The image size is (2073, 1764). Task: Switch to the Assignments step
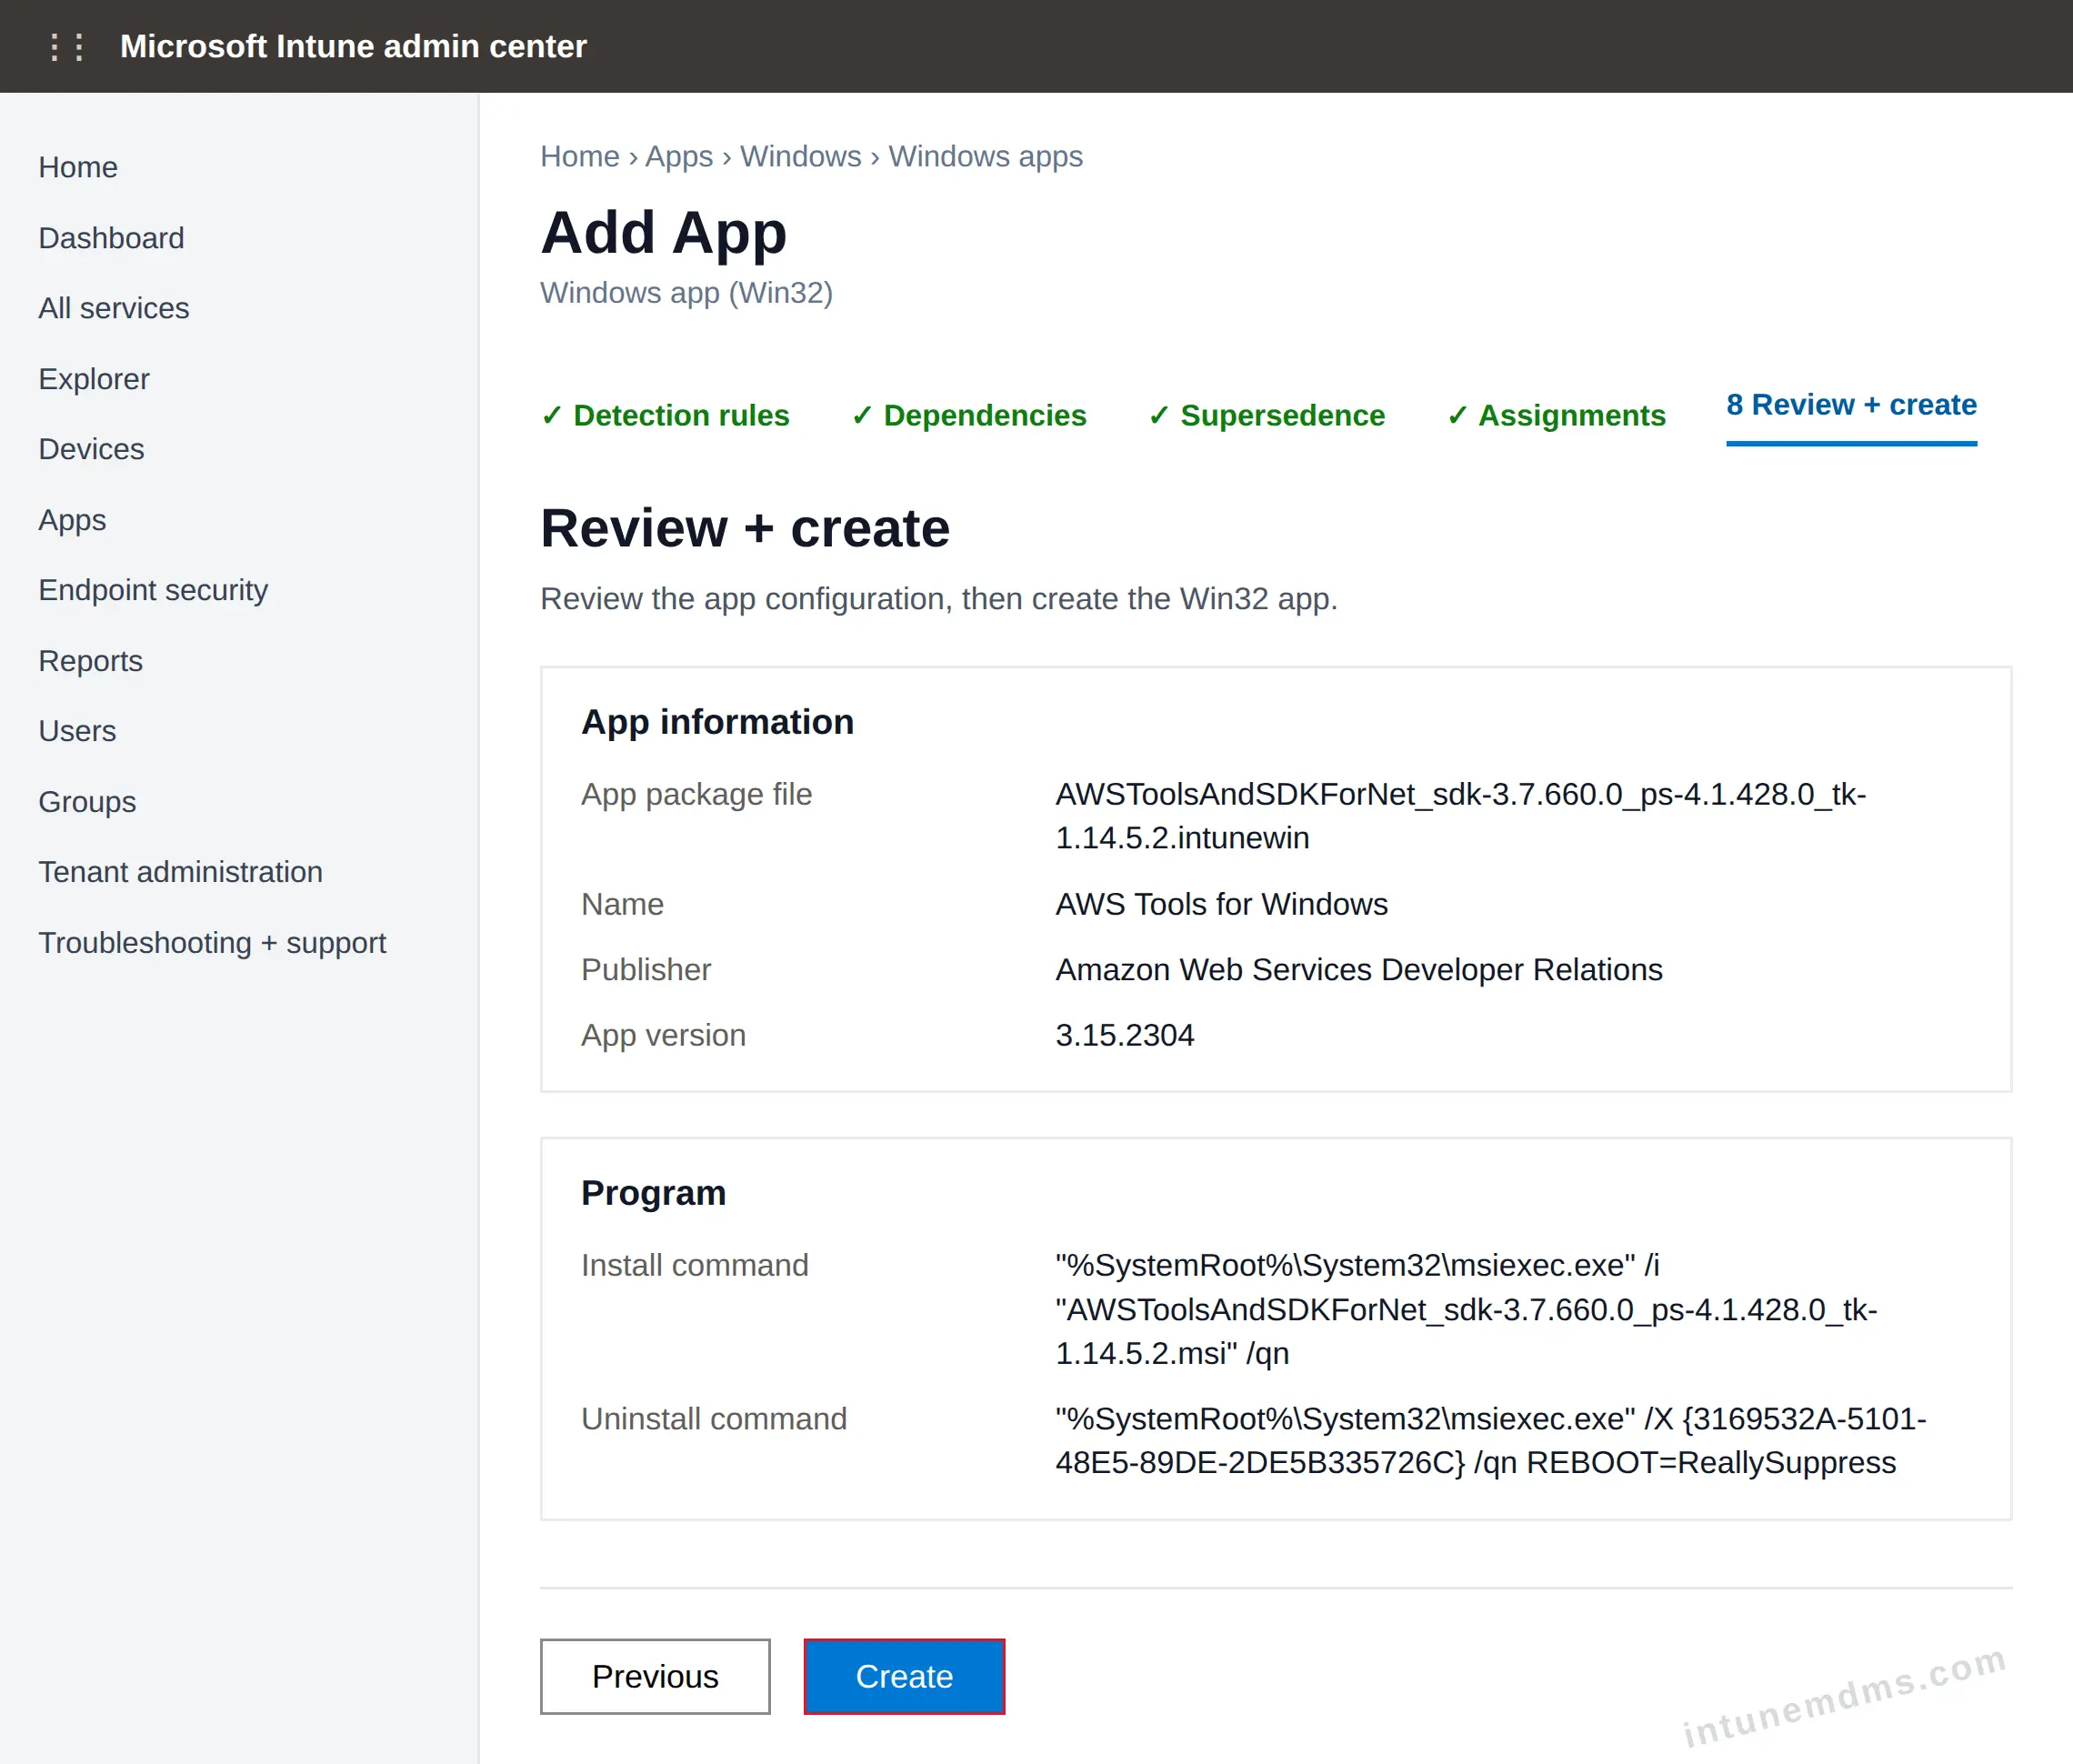coord(1556,415)
